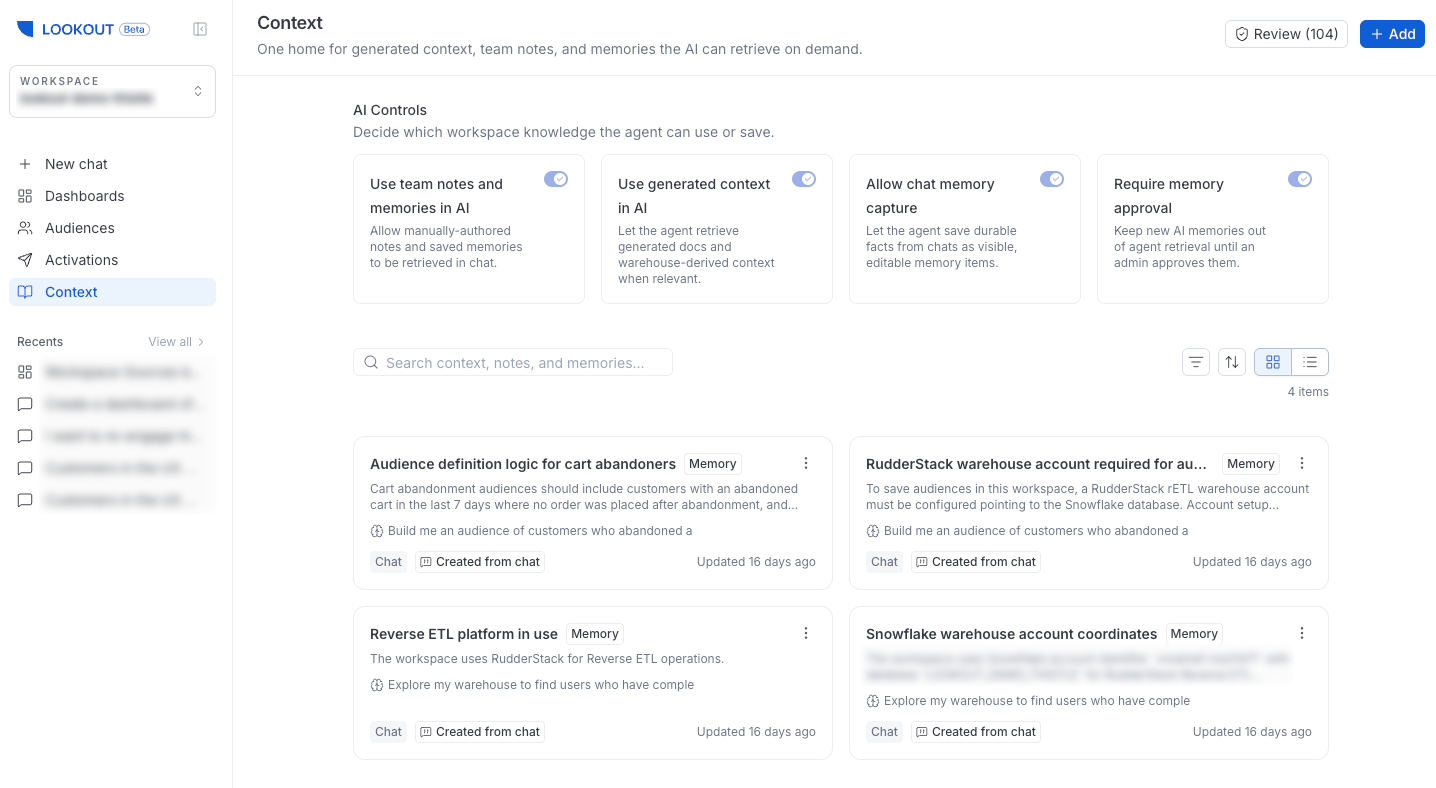1436x788 pixels.
Task: Open first recent item with dashboard icon
Action: (x=112, y=372)
